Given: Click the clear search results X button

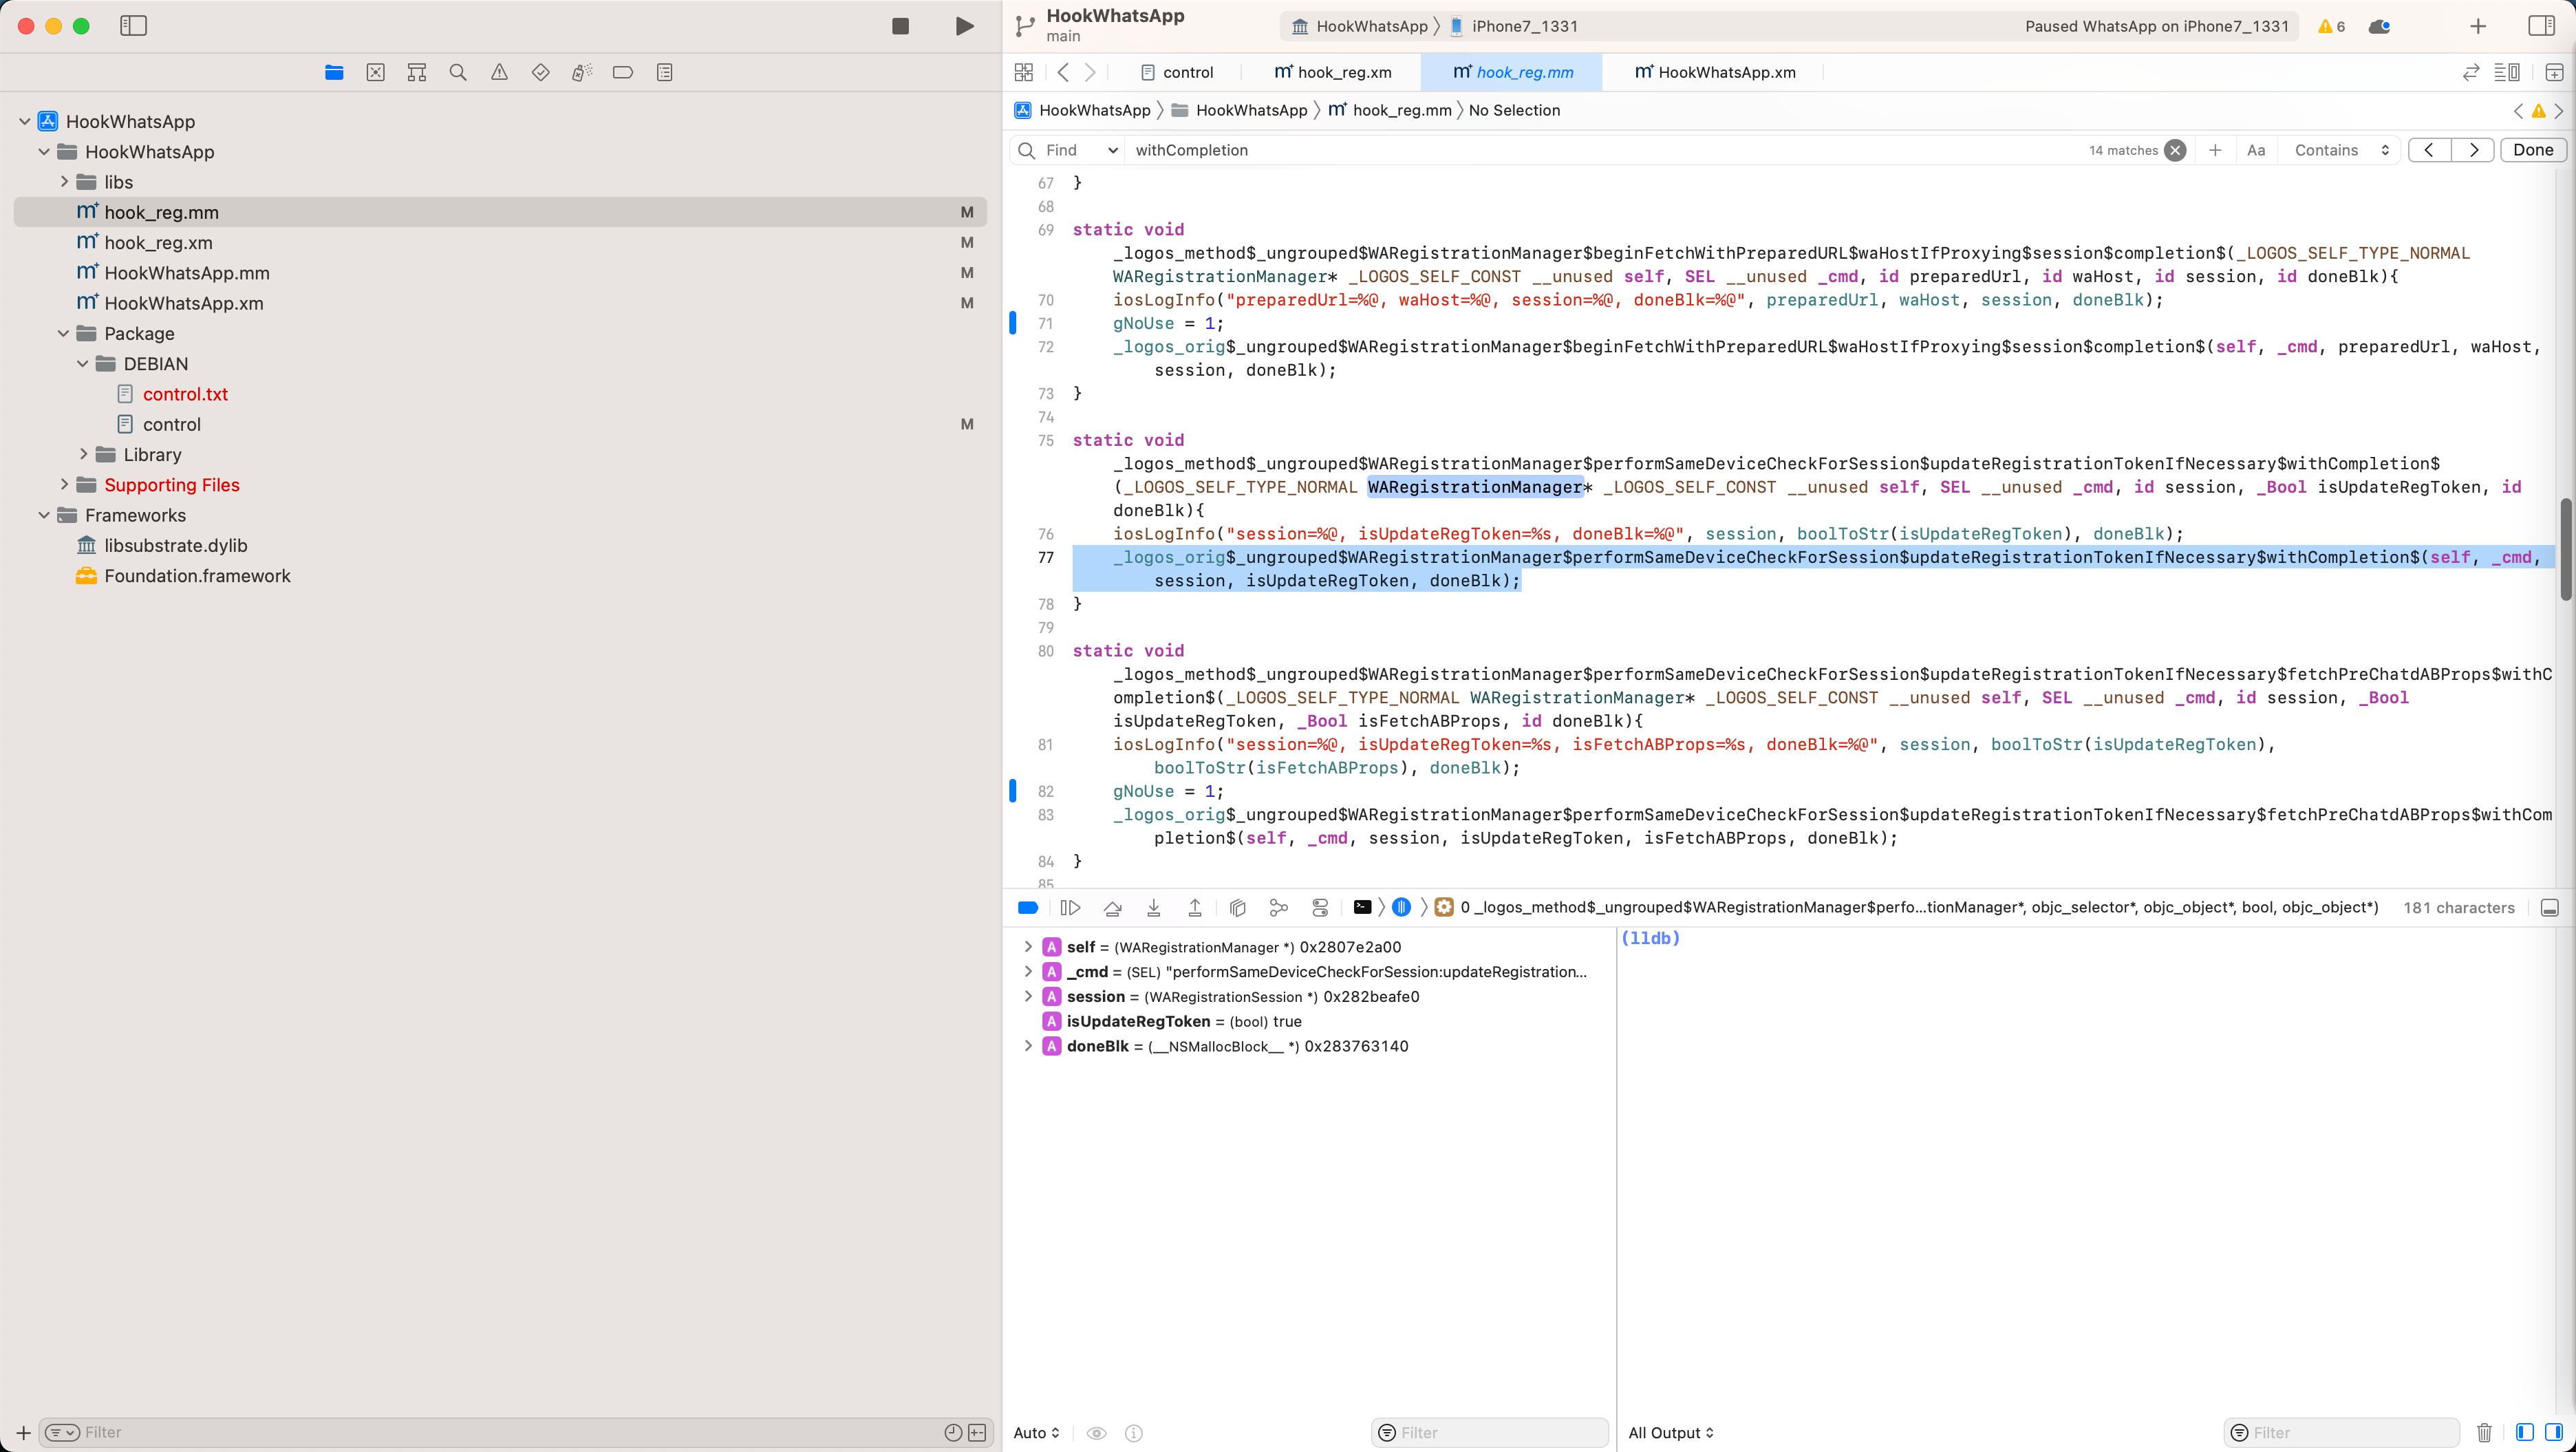Looking at the screenshot, I should pos(2173,149).
